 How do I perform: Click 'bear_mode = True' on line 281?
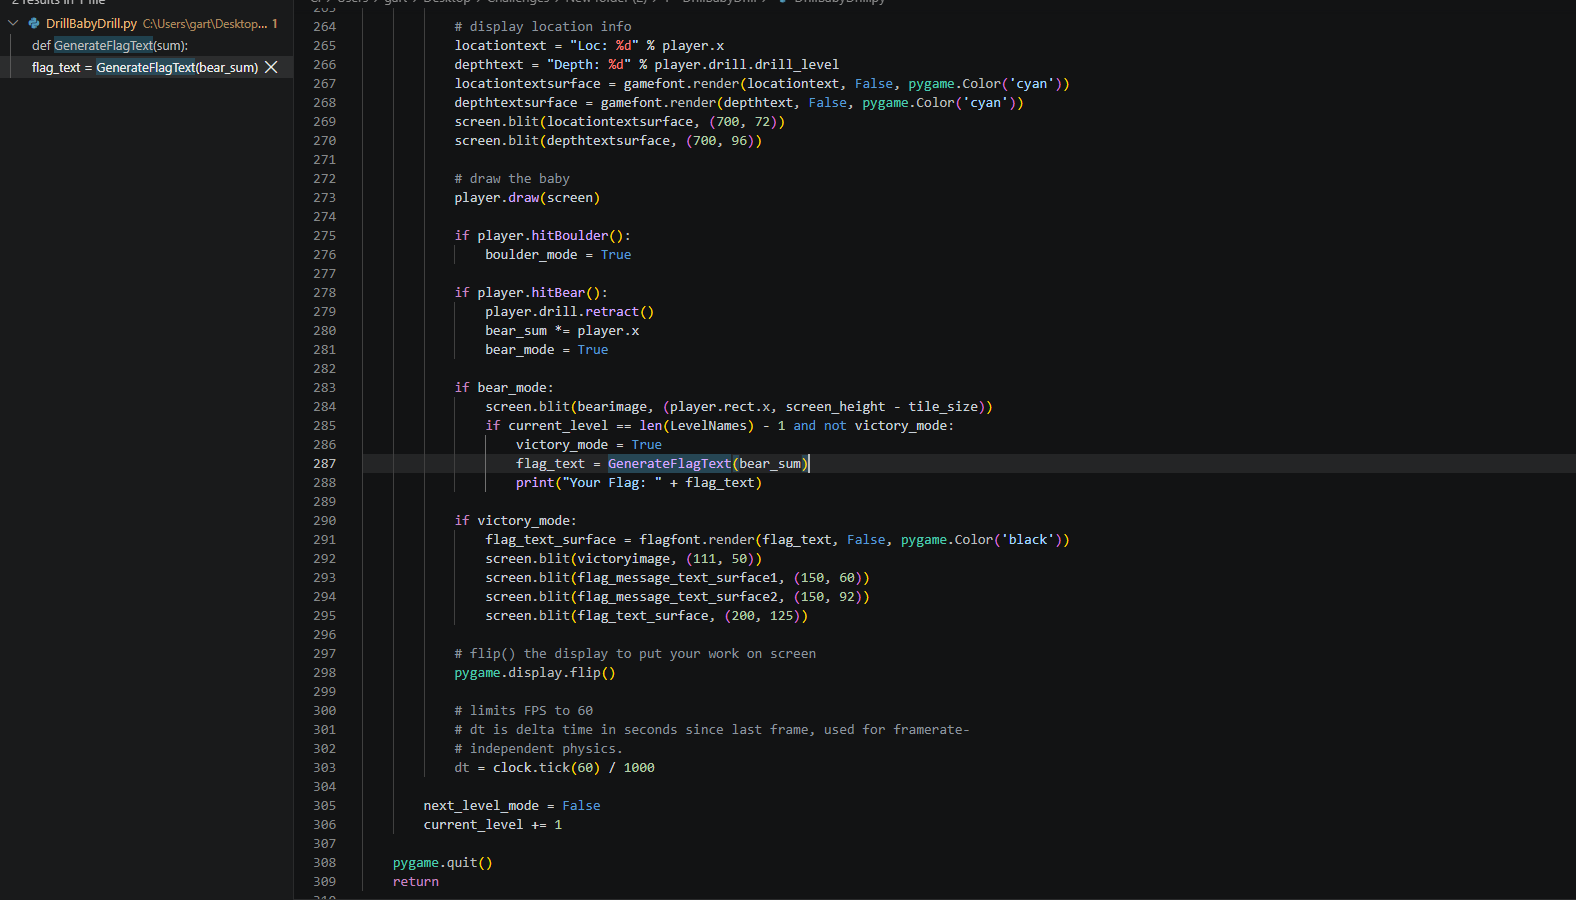pos(547,349)
